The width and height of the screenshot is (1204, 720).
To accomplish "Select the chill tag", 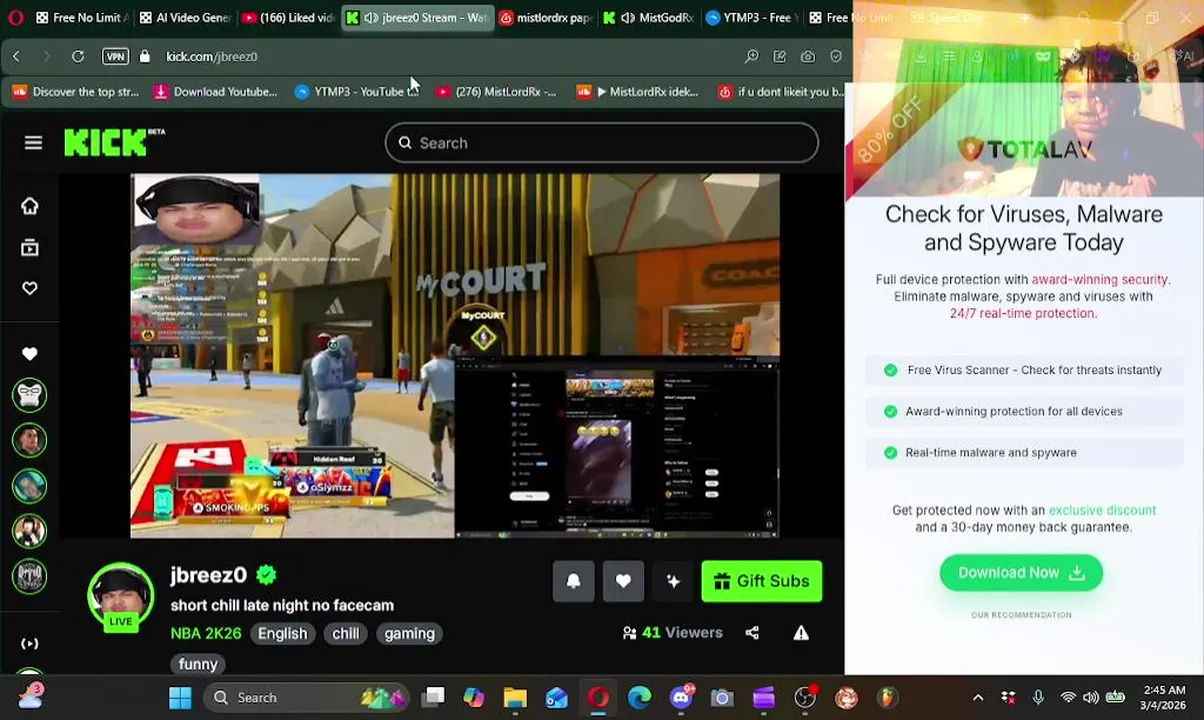I will [345, 633].
